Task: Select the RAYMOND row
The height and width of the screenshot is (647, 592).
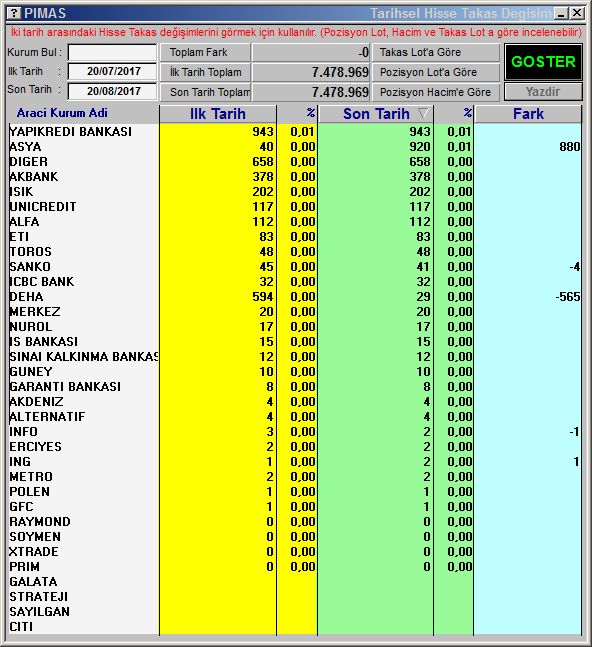Action: coord(295,522)
